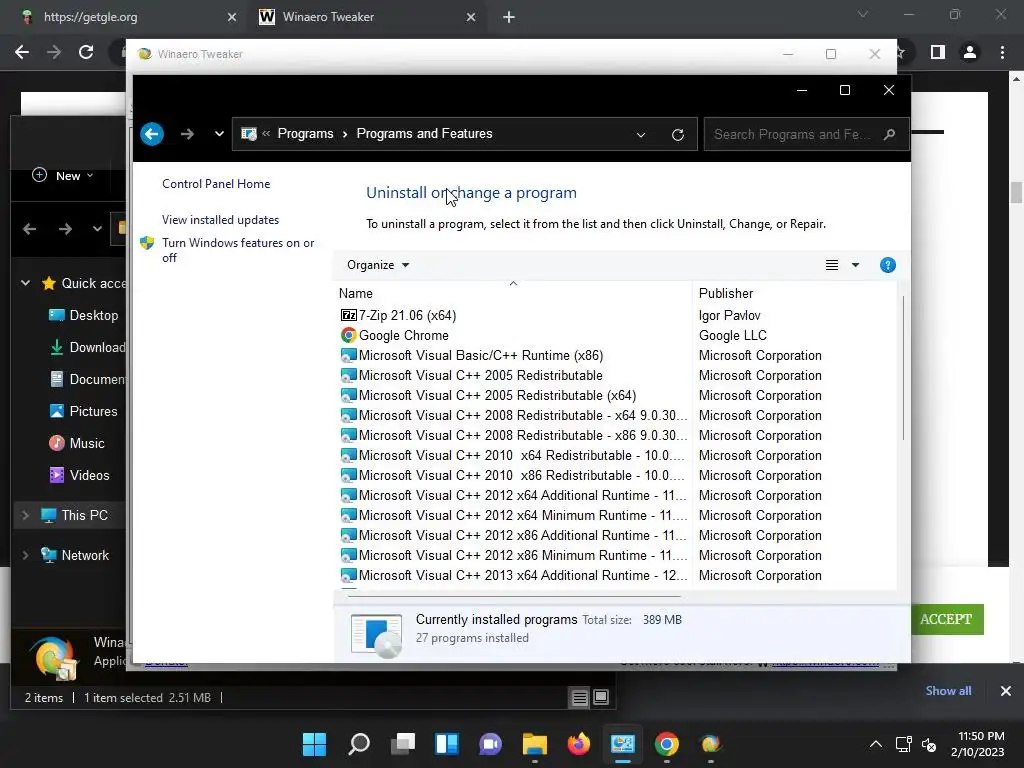Click New button in File Explorer
Screen dimensions: 1024x768
(x=63, y=176)
